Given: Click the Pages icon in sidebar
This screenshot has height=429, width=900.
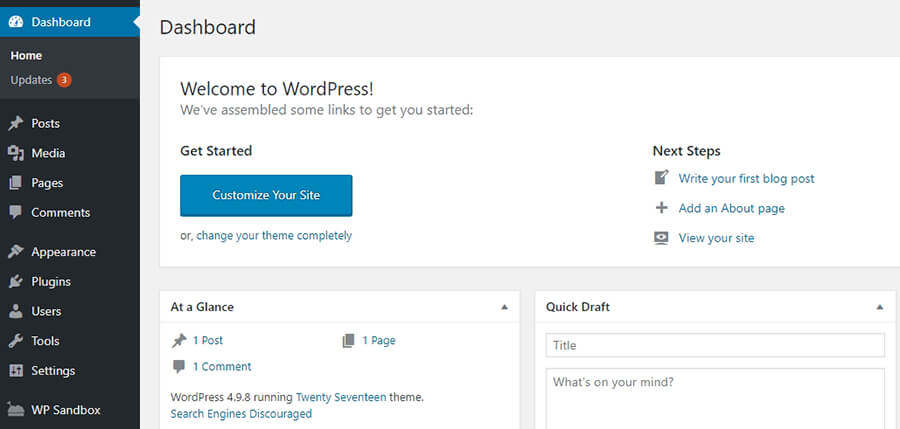Looking at the screenshot, I should click(x=16, y=183).
